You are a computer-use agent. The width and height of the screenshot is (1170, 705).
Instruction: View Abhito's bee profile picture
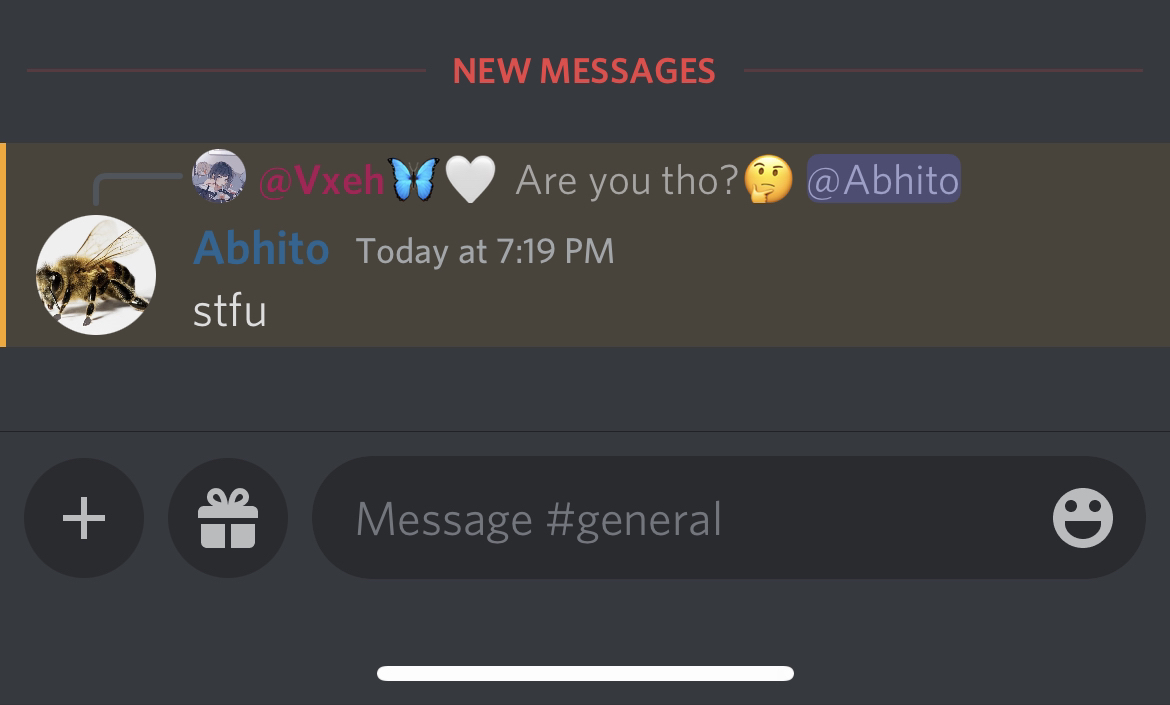(96, 275)
